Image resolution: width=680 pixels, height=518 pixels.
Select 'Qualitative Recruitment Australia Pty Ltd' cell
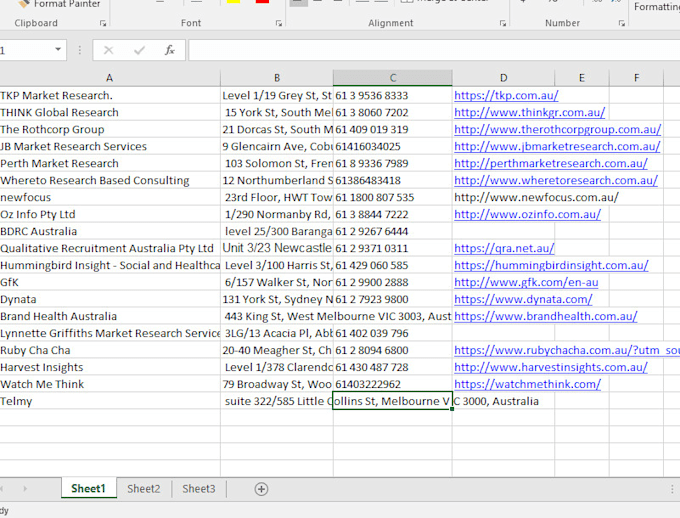click(110, 248)
